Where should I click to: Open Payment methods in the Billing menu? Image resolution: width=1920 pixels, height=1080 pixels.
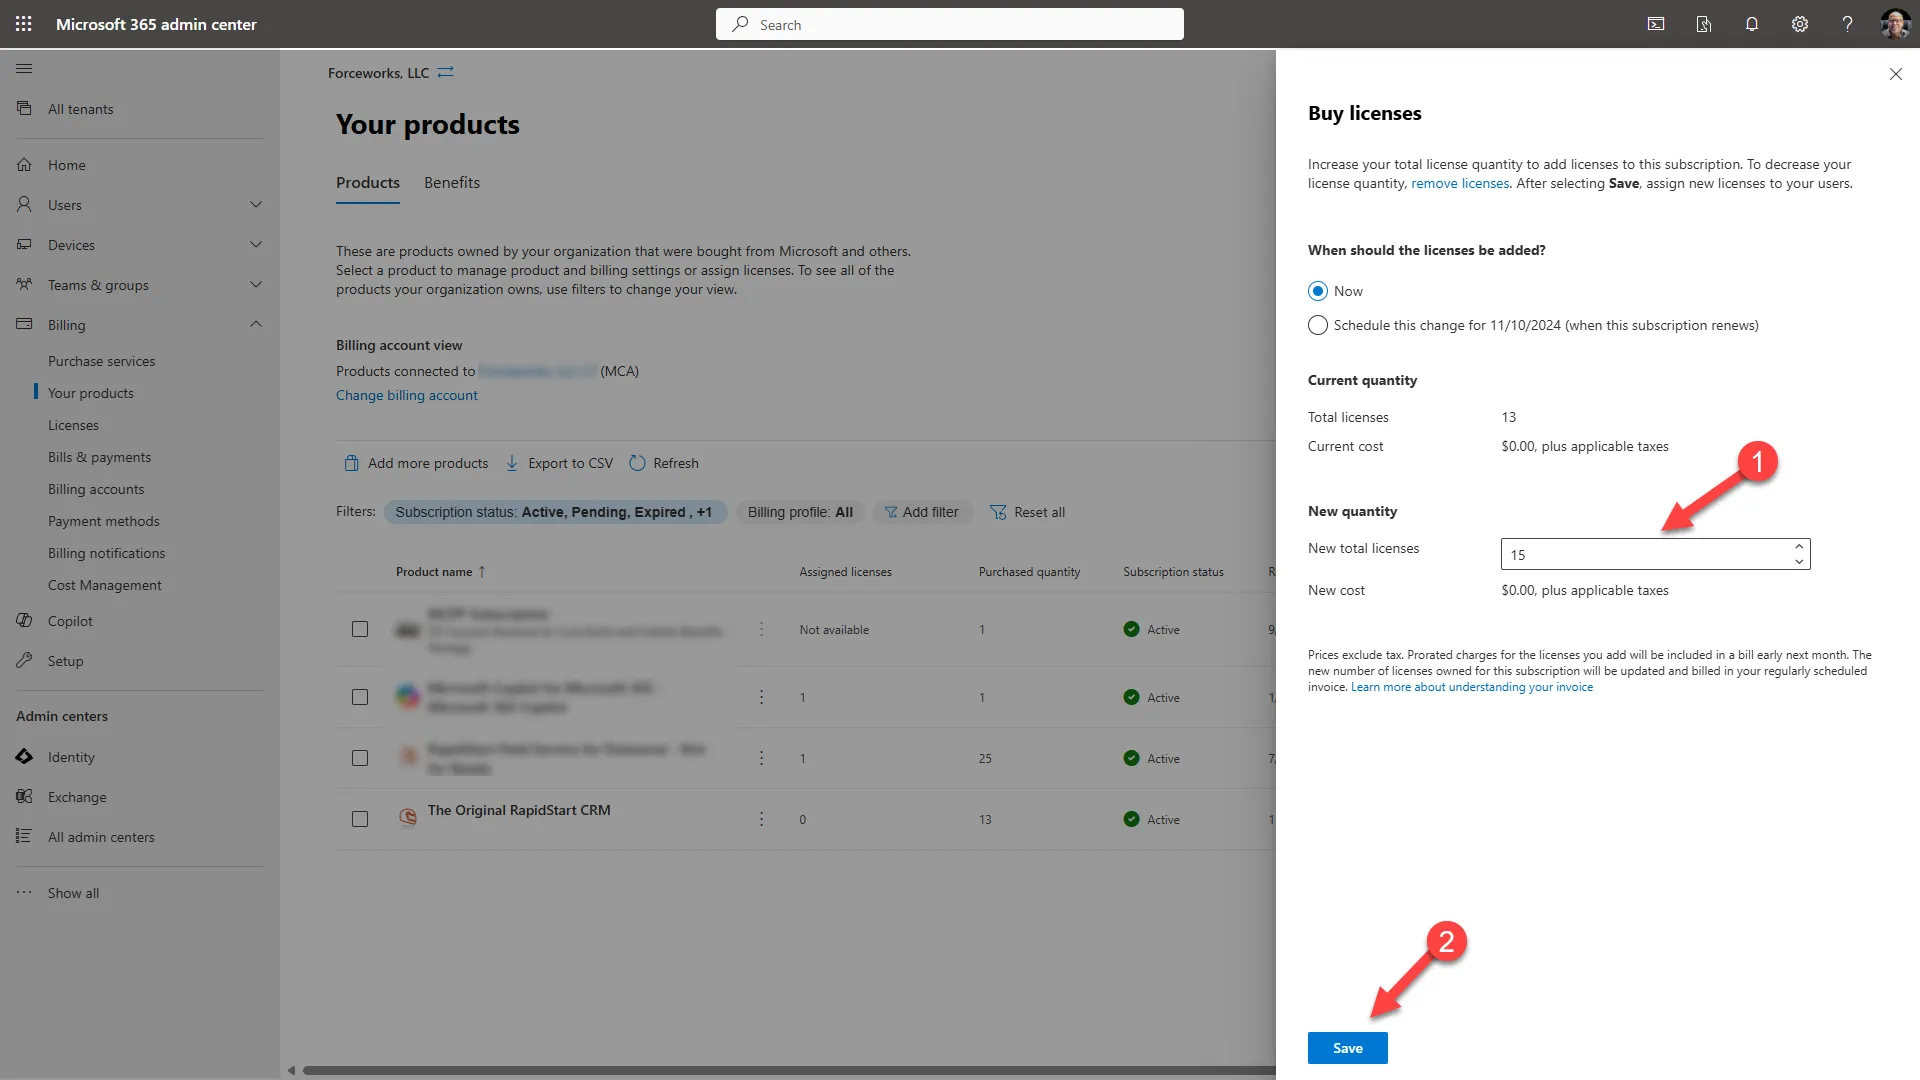(104, 520)
